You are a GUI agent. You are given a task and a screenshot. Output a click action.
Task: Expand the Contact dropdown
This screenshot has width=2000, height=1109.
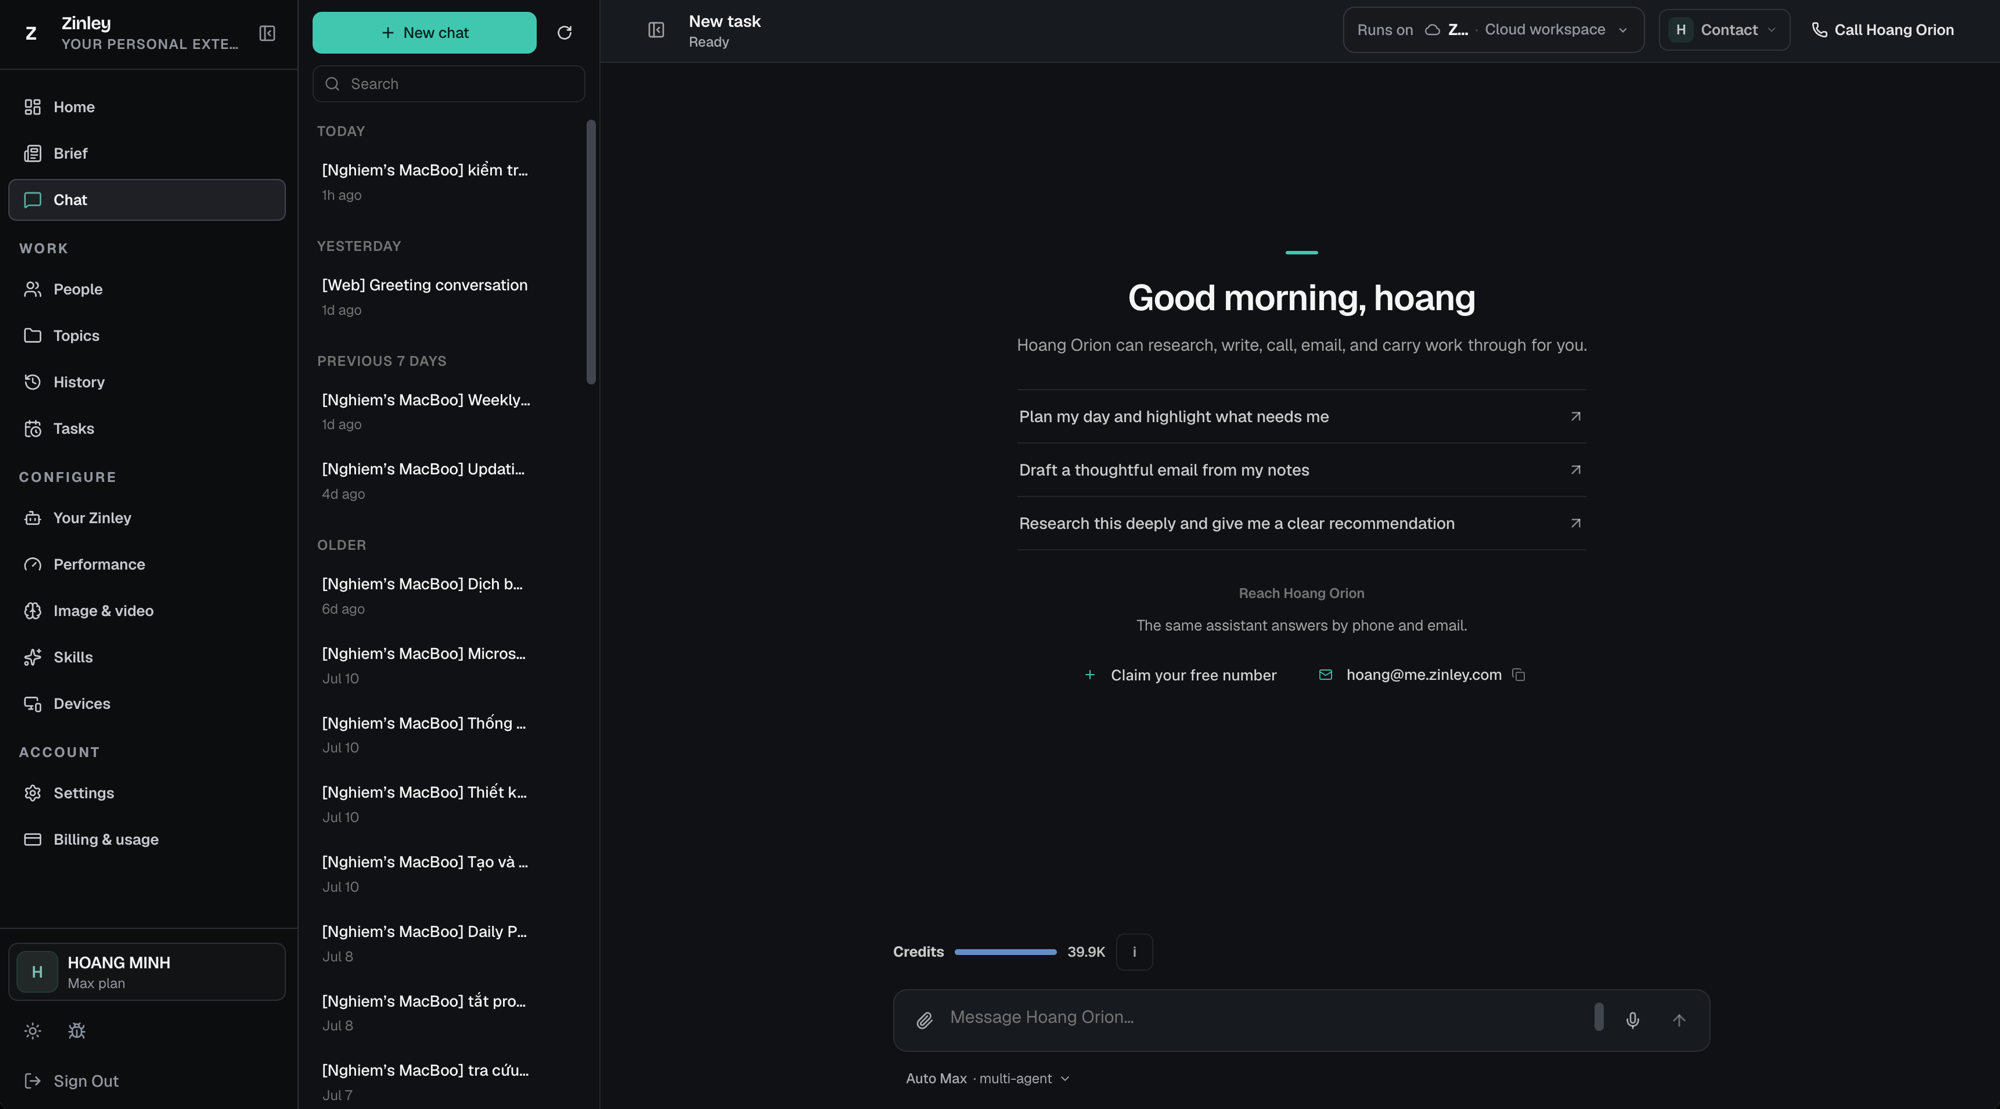[x=1724, y=30]
